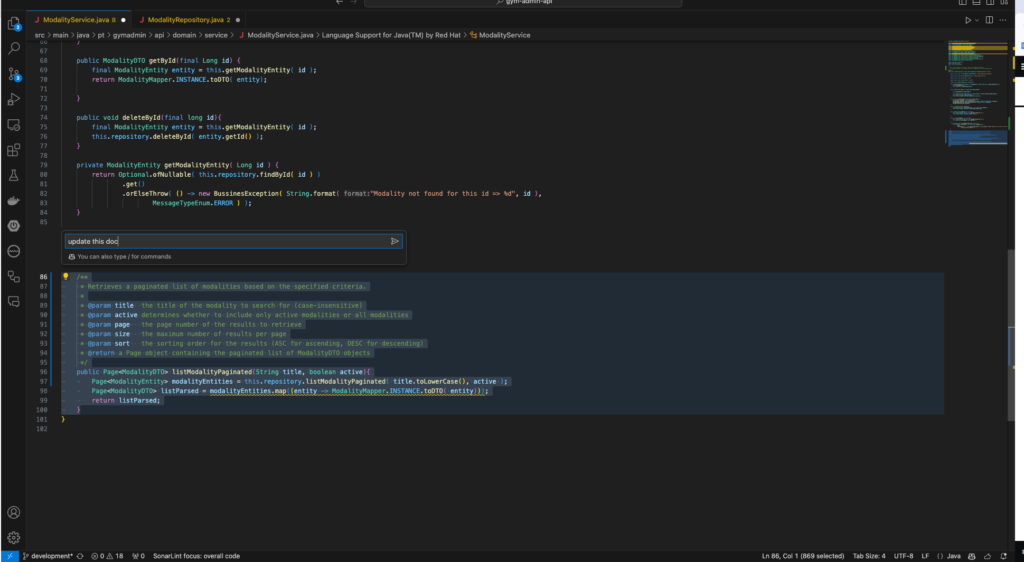Image resolution: width=1024 pixels, height=562 pixels.
Task: Toggle bottom panel layout button
Action: click(x=977, y=3)
